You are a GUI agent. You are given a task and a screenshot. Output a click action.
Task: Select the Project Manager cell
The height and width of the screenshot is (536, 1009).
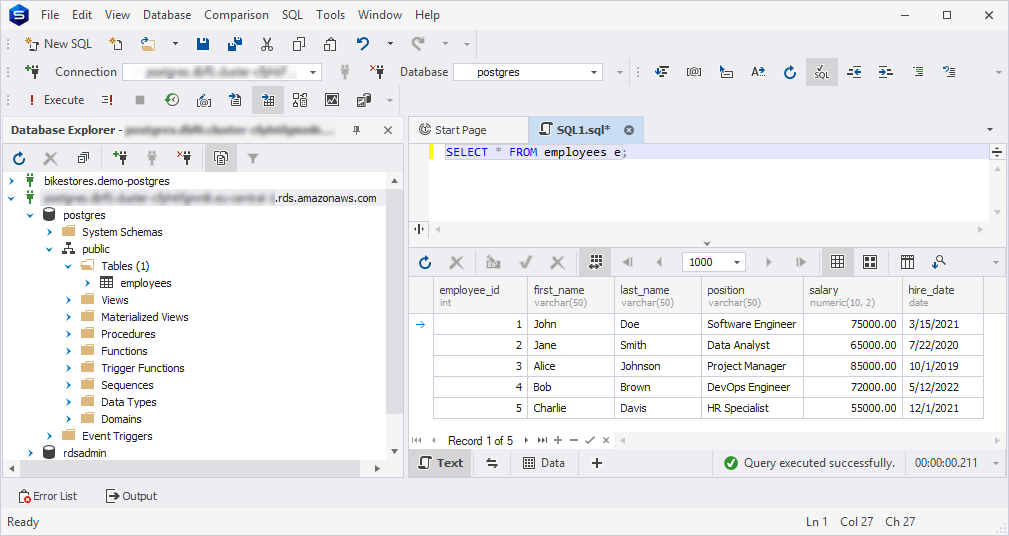click(x=752, y=366)
